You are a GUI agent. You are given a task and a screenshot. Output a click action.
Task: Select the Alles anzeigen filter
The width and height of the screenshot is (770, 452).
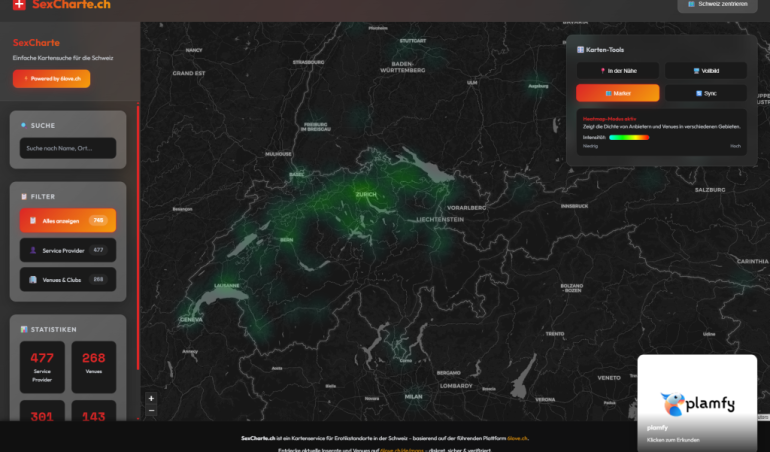[67, 220]
